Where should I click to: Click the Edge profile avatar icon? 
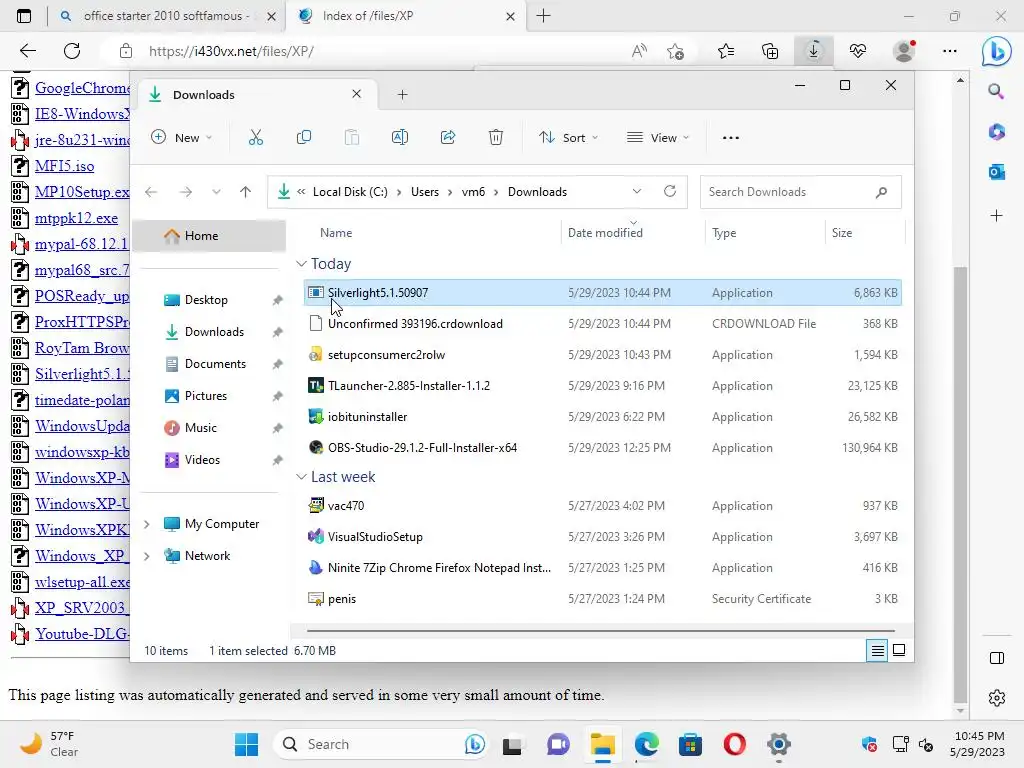coord(904,51)
